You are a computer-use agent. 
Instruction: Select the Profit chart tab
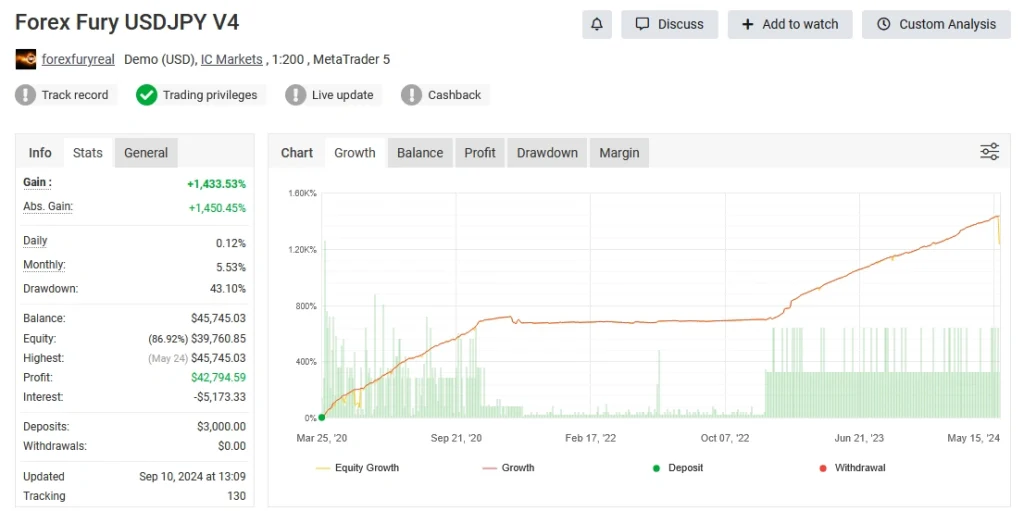[480, 153]
